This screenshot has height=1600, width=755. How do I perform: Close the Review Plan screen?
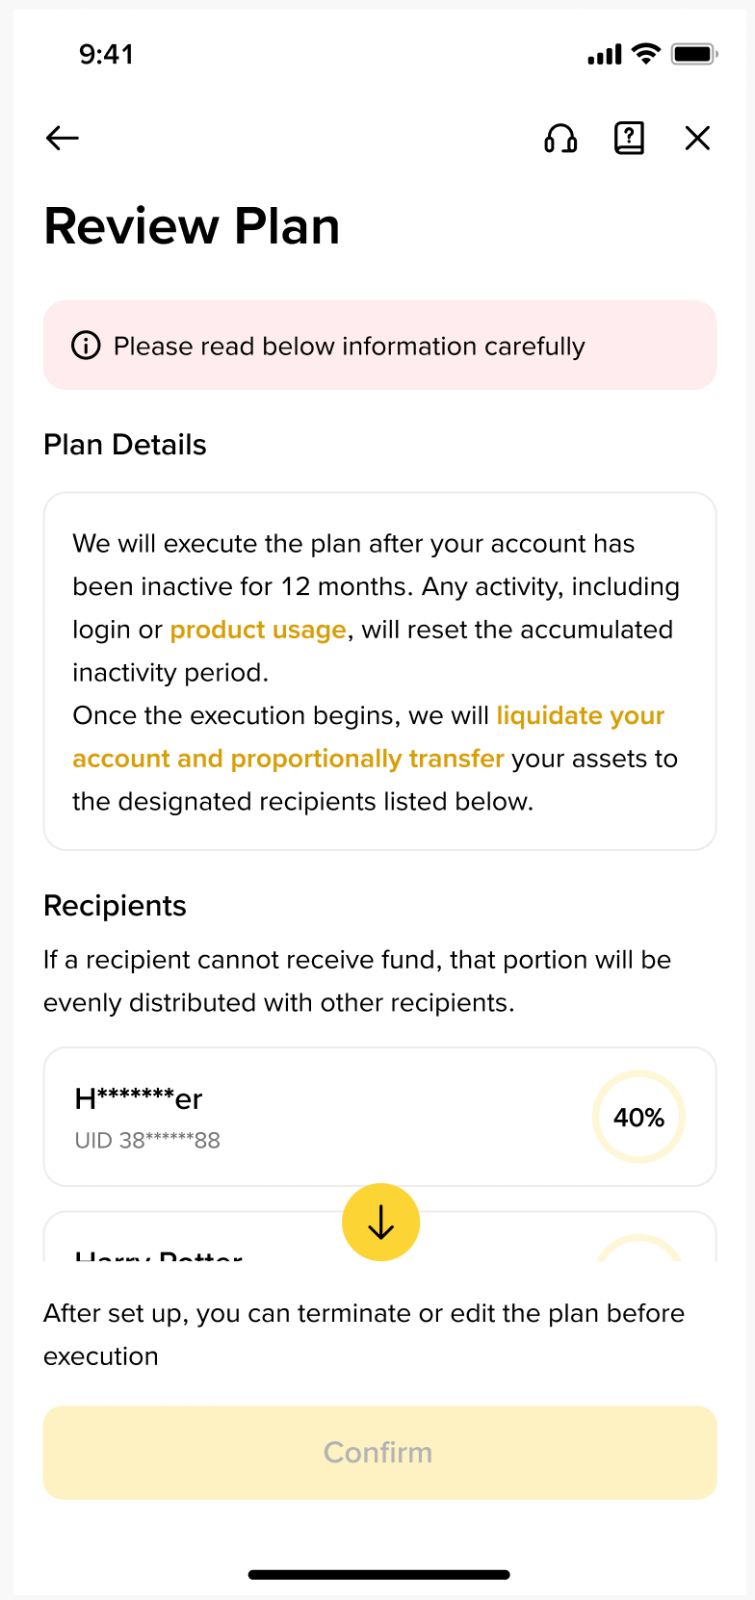pos(698,138)
